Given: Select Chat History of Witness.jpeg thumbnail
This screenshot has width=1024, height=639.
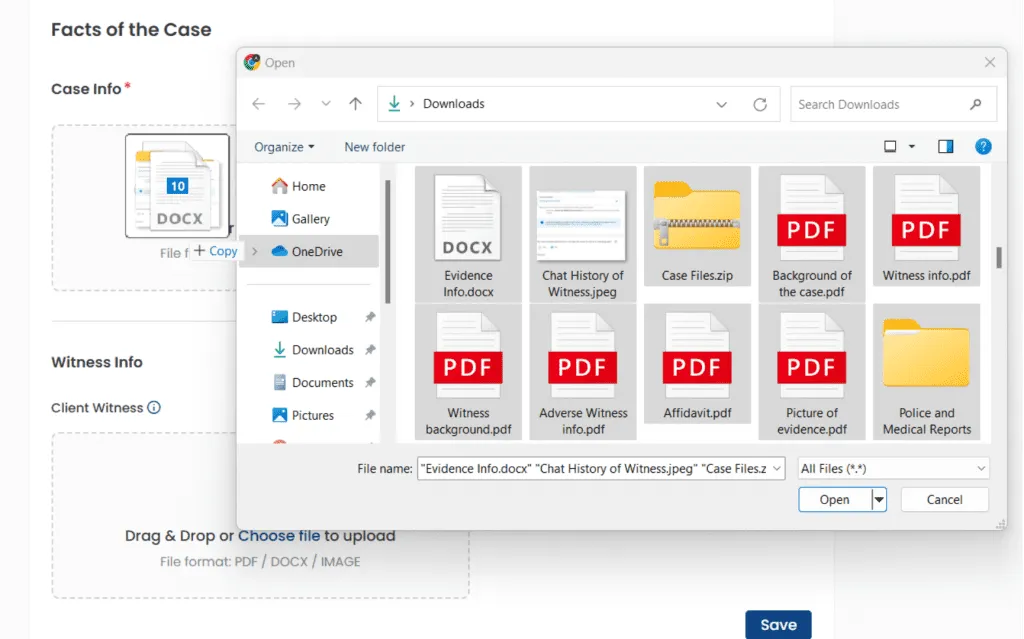Looking at the screenshot, I should point(583,234).
